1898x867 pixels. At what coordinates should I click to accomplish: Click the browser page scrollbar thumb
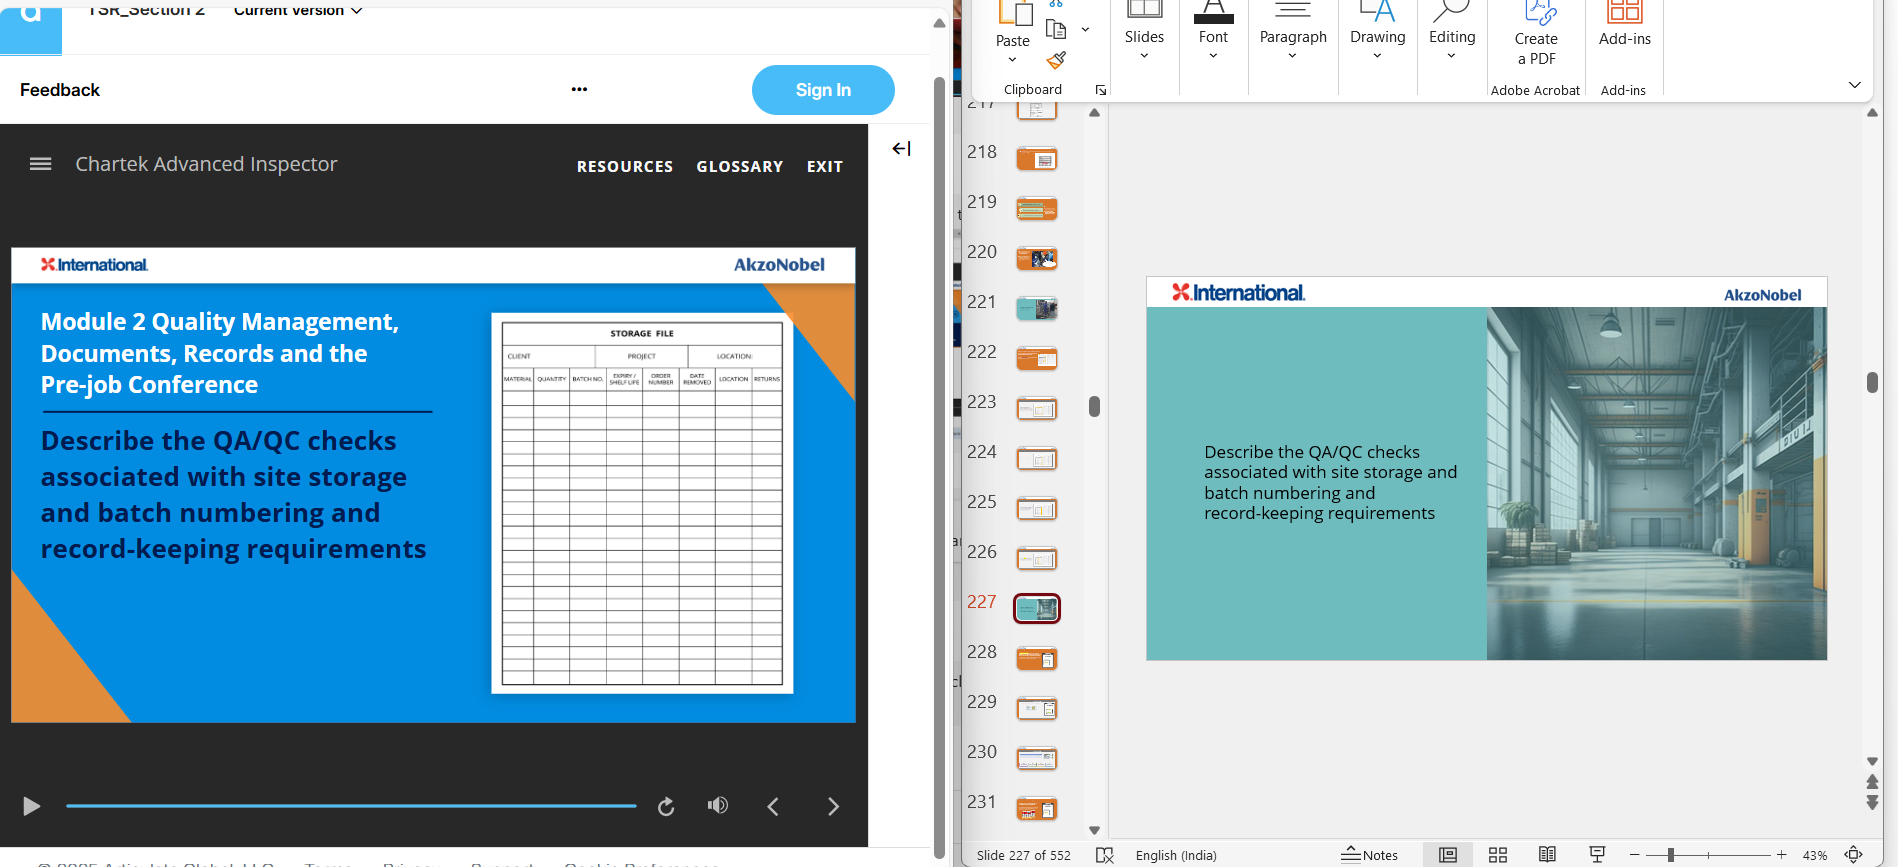point(939,466)
